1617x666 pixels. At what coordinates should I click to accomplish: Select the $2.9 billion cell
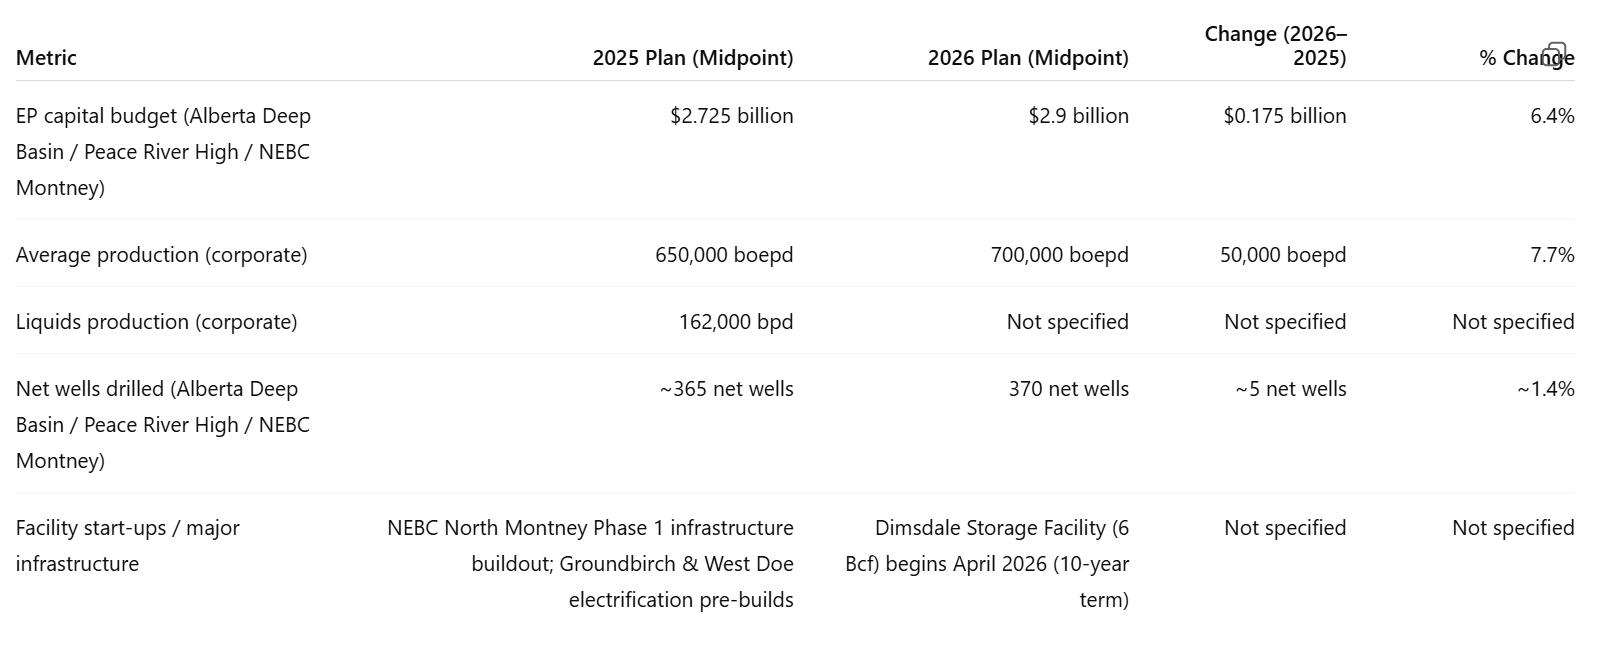click(x=1078, y=116)
